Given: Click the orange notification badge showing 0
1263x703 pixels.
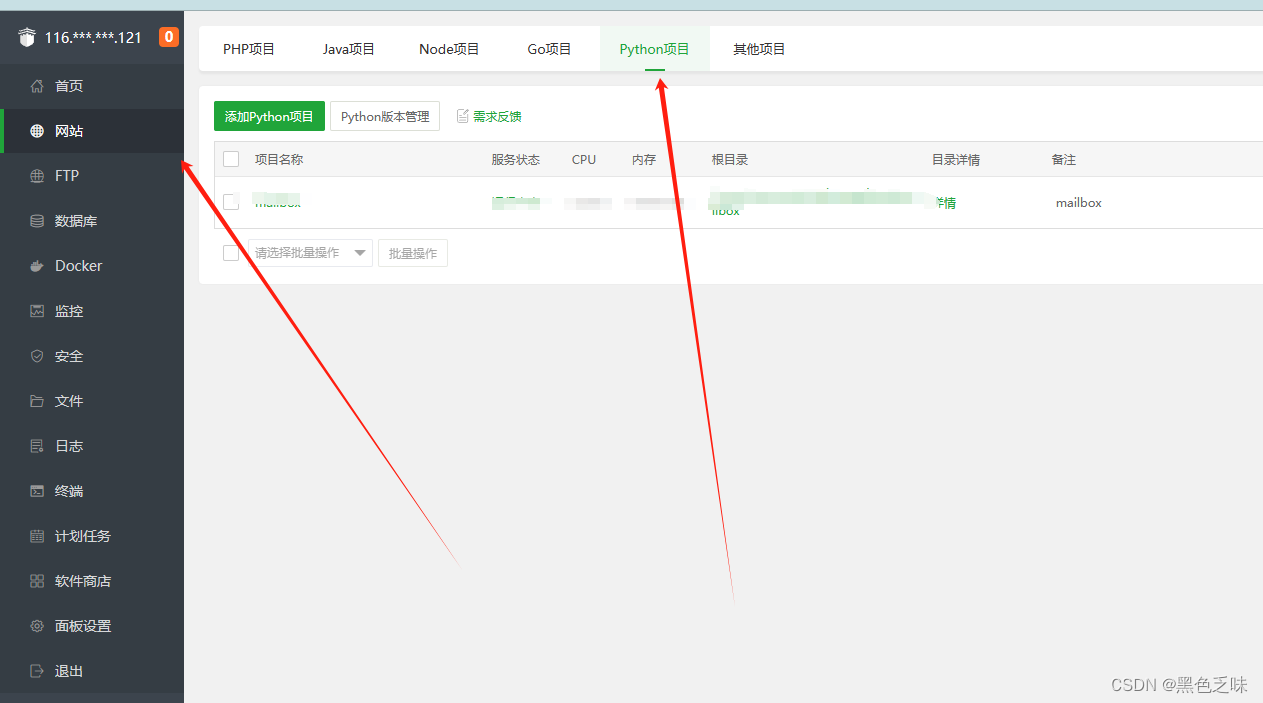Looking at the screenshot, I should (169, 37).
